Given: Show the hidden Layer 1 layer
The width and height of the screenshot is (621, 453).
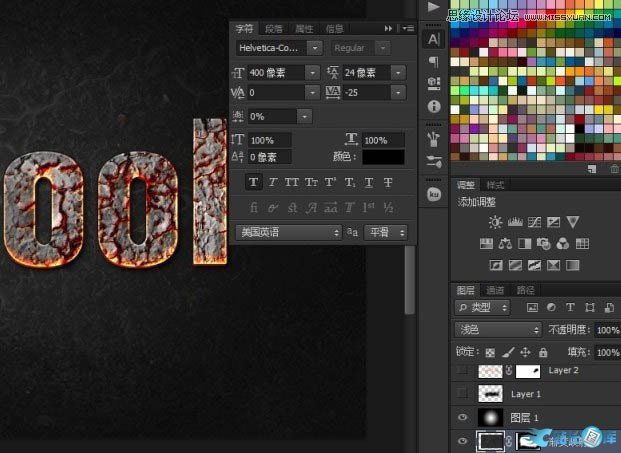Looking at the screenshot, I should tap(461, 394).
